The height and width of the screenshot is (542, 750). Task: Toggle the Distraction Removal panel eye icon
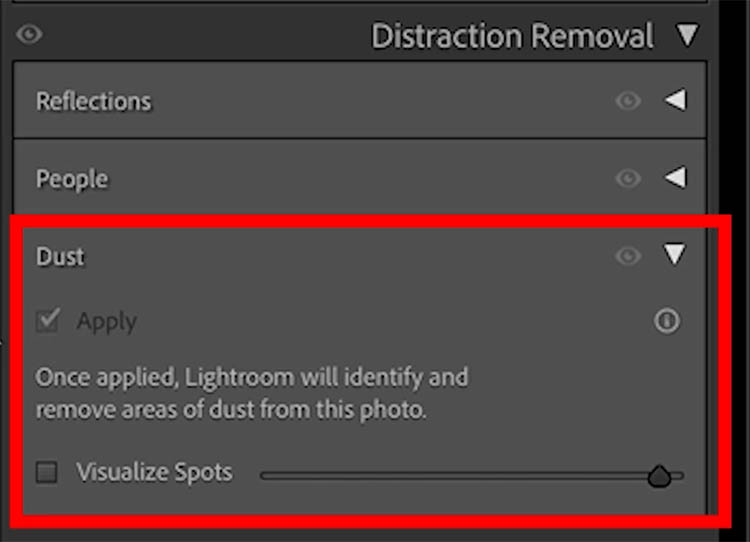click(29, 36)
